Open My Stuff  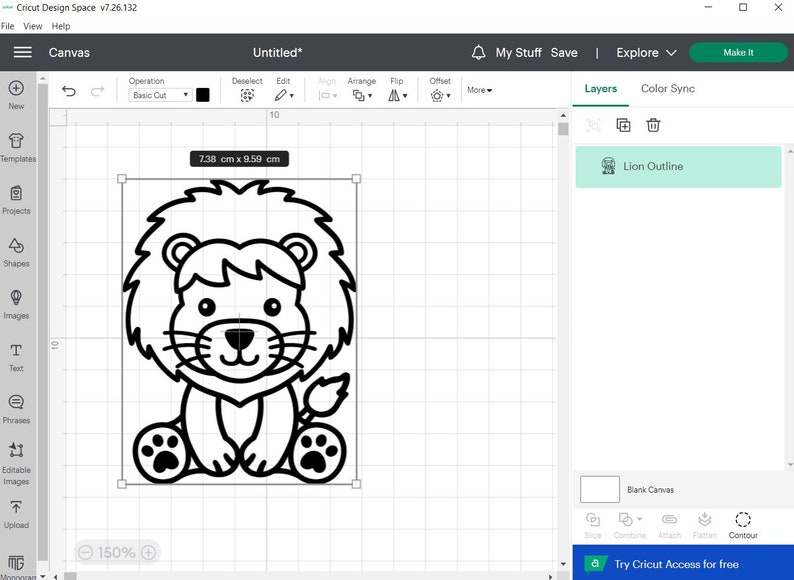[519, 53]
